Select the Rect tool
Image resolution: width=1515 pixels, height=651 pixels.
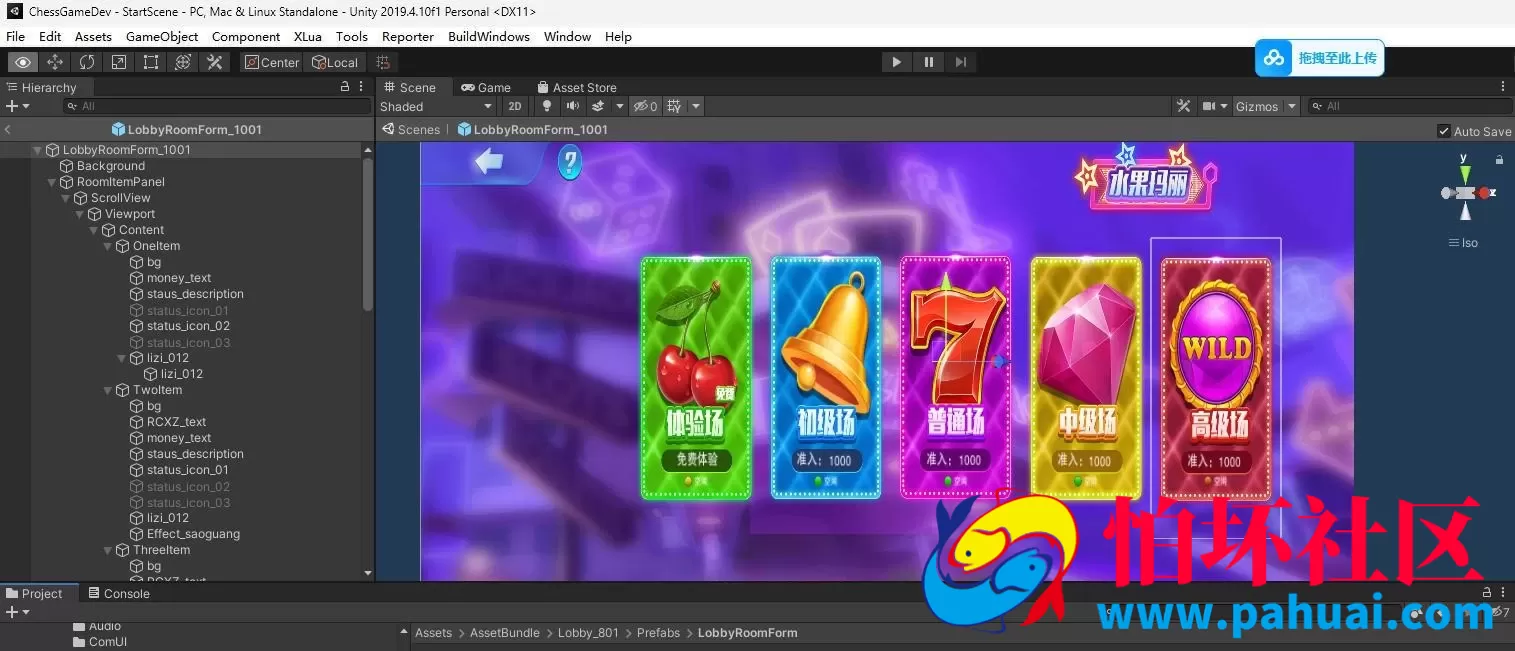click(151, 62)
